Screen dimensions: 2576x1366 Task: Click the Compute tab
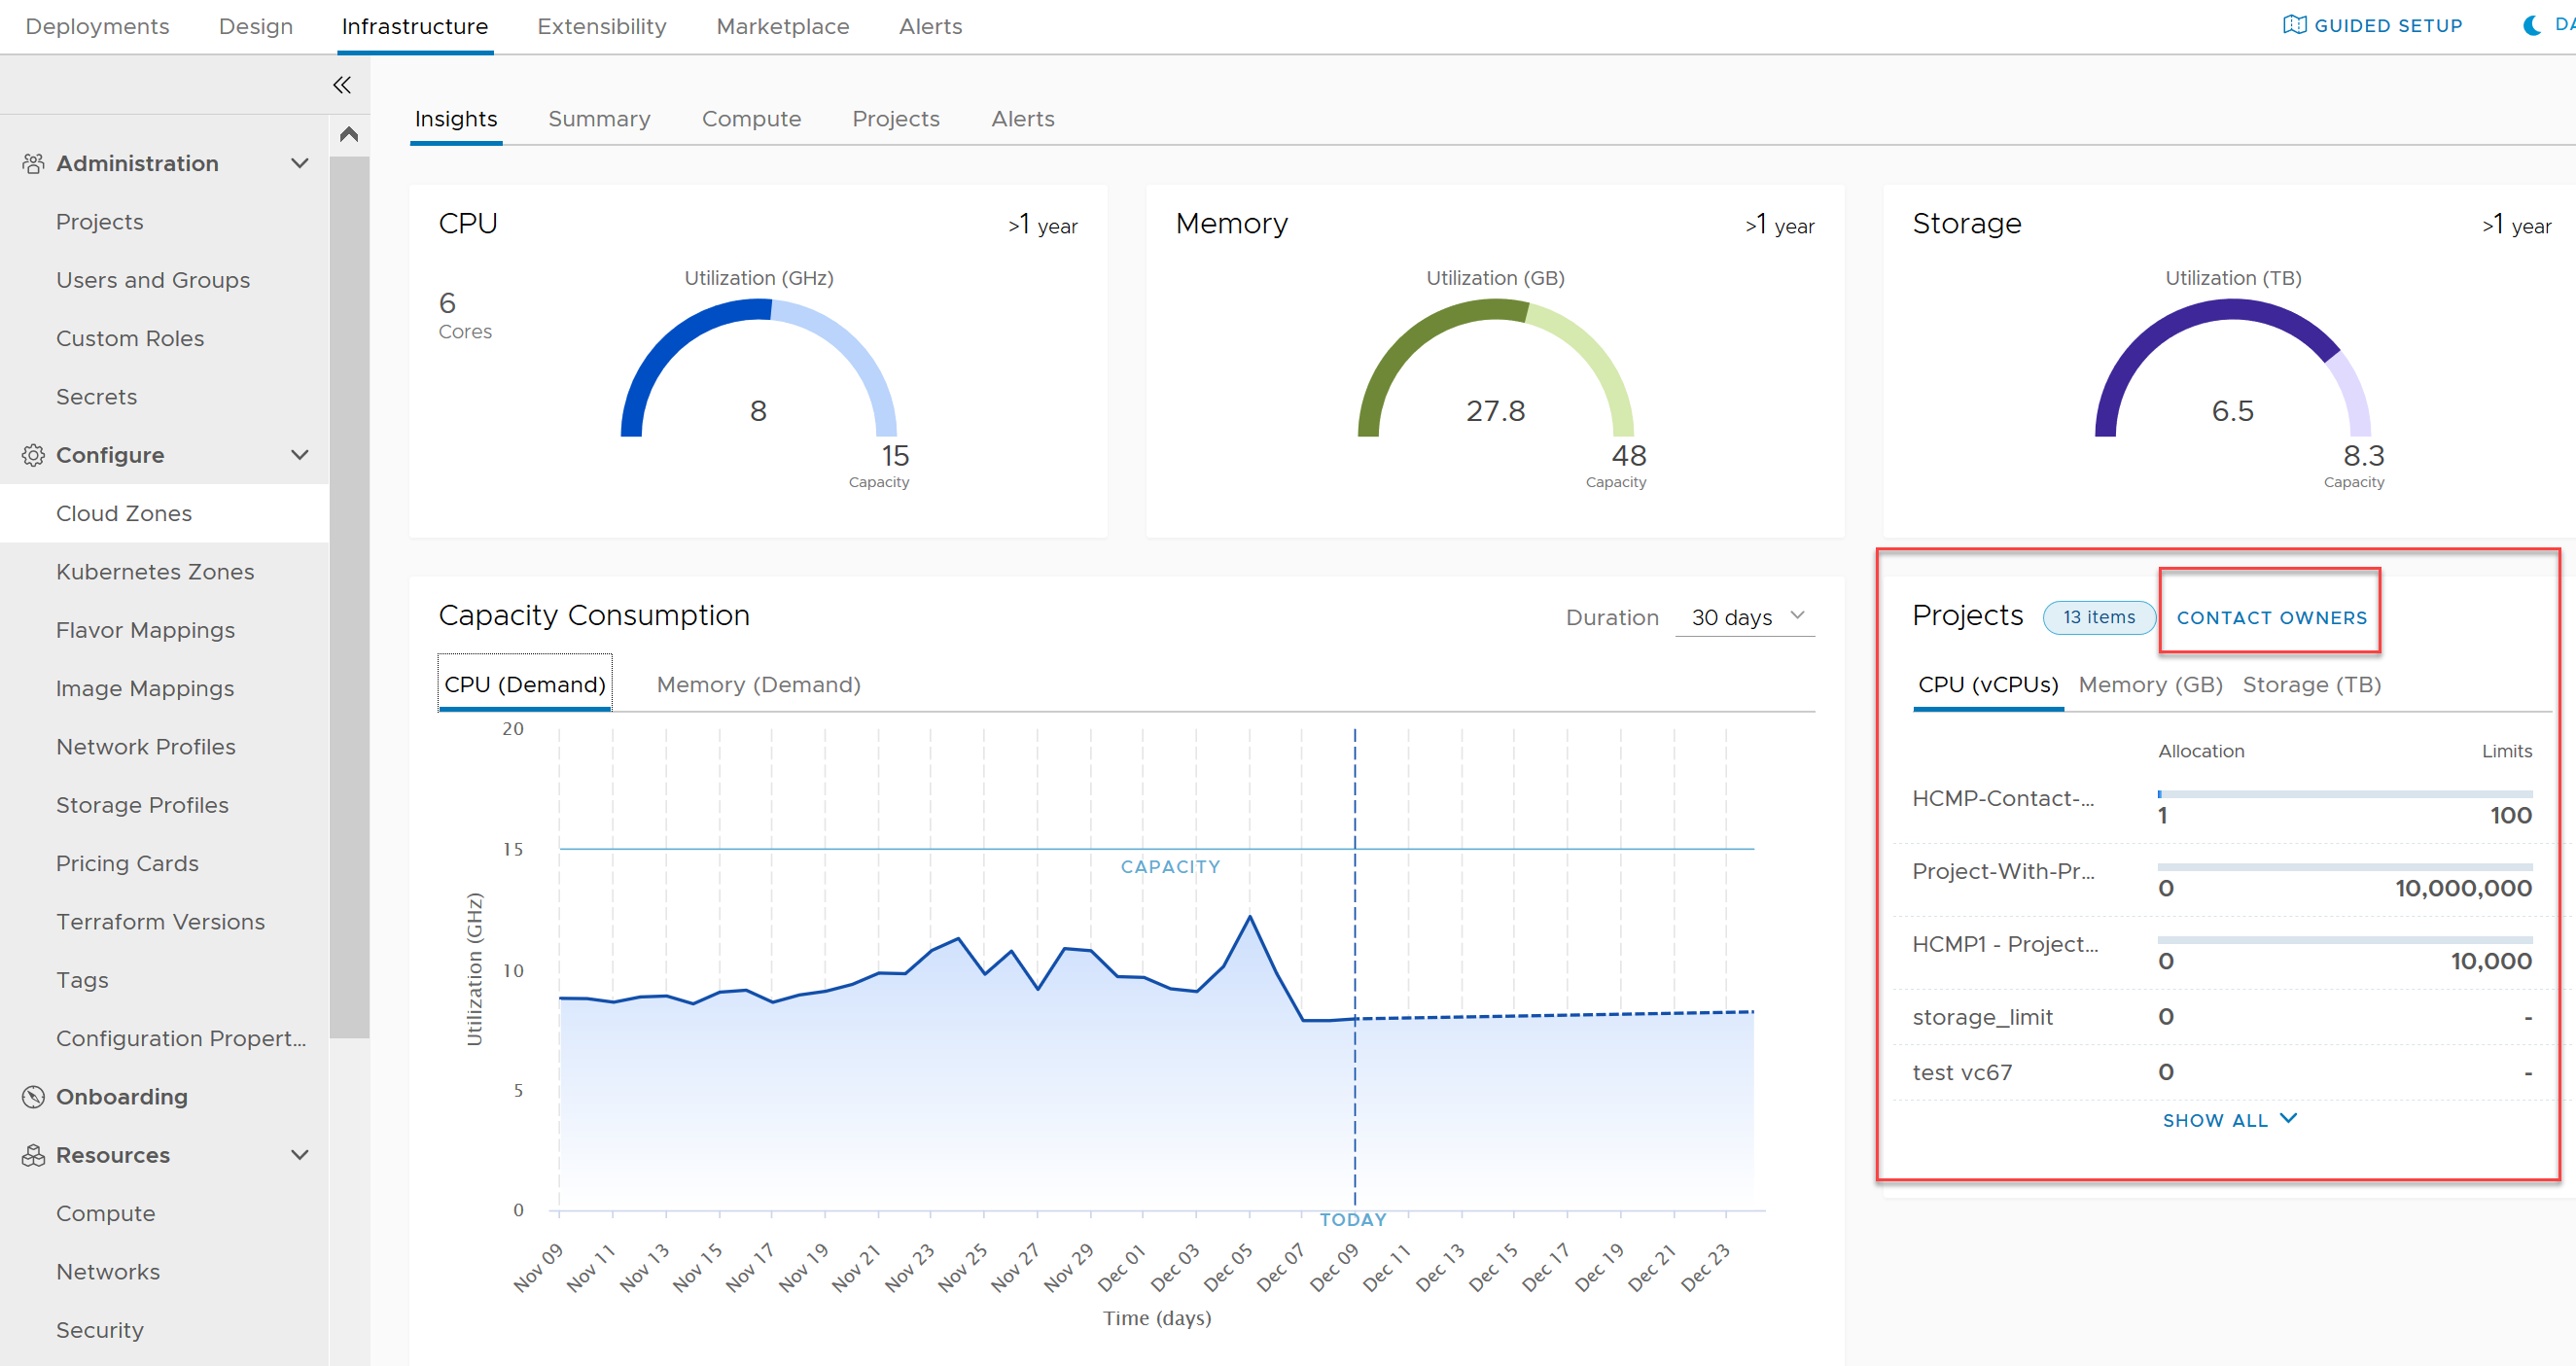click(753, 118)
